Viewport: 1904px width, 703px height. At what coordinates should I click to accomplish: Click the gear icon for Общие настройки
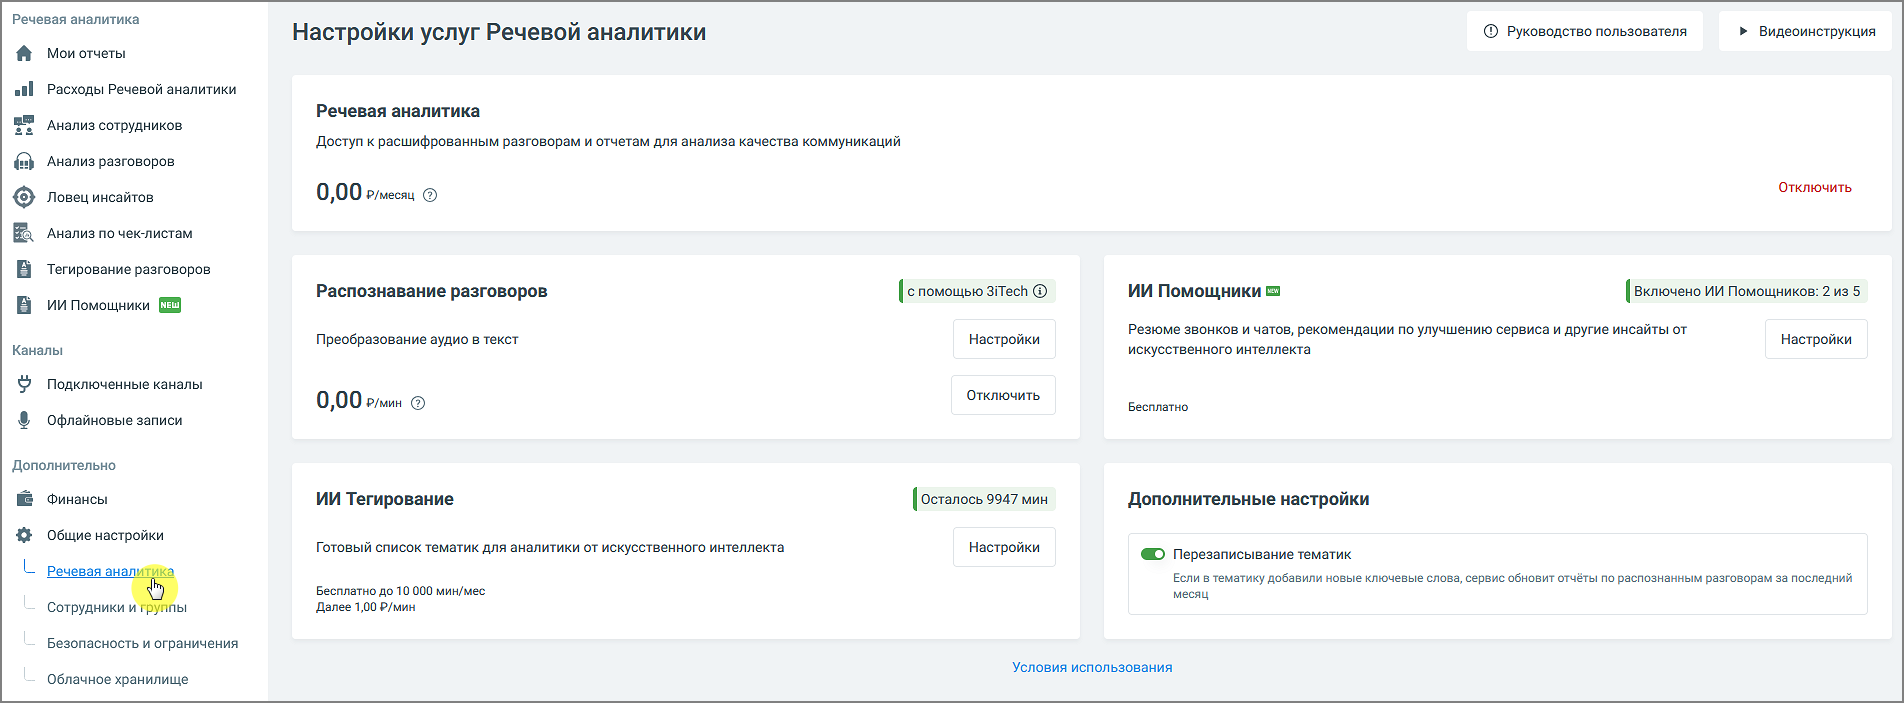coord(24,535)
